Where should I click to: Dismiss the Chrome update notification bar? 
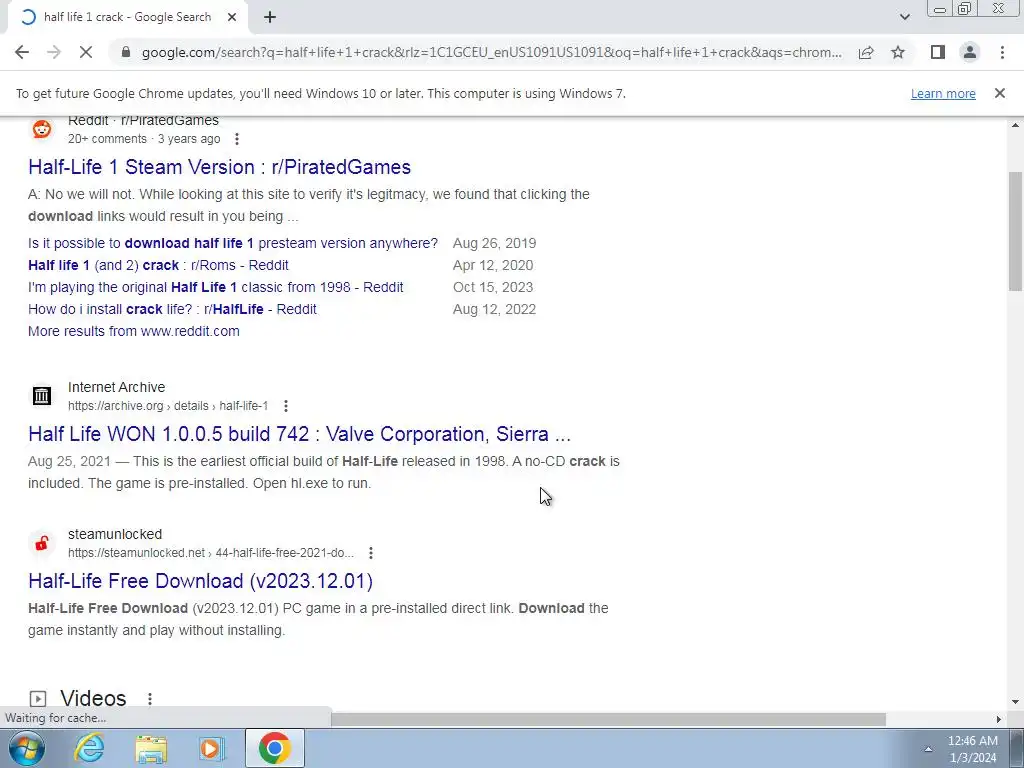999,93
